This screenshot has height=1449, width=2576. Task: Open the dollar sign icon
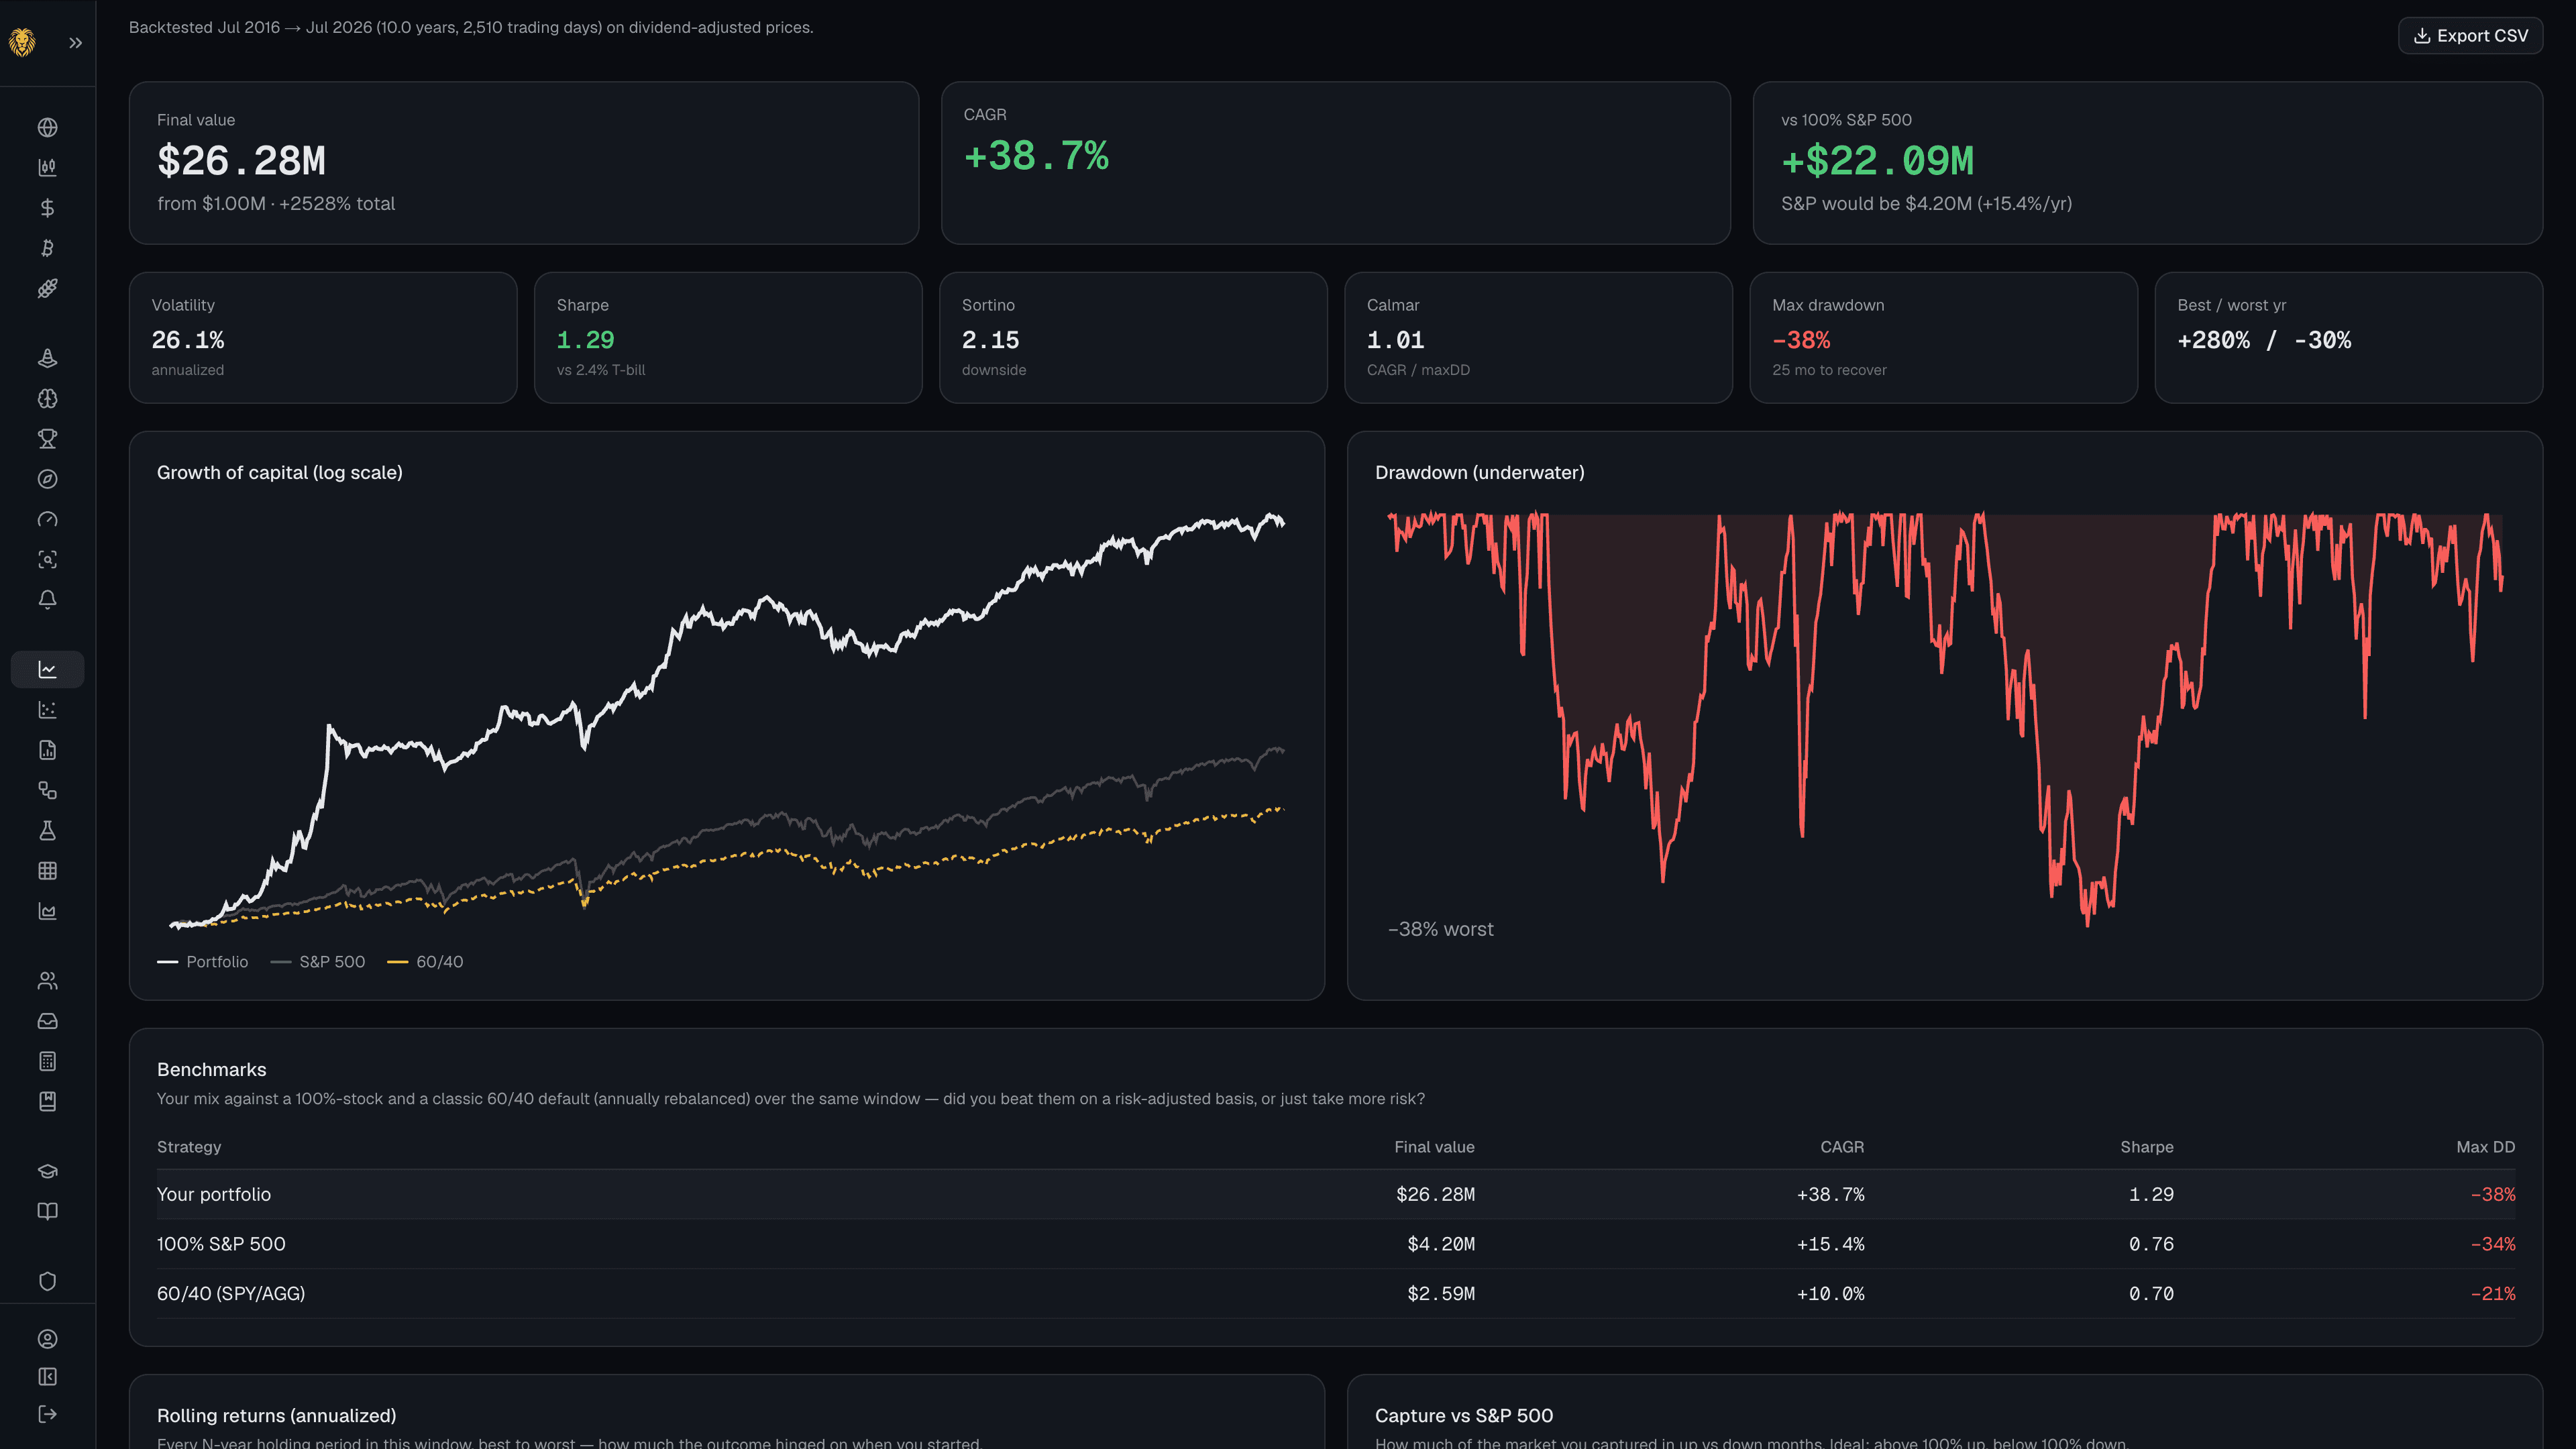pyautogui.click(x=47, y=208)
